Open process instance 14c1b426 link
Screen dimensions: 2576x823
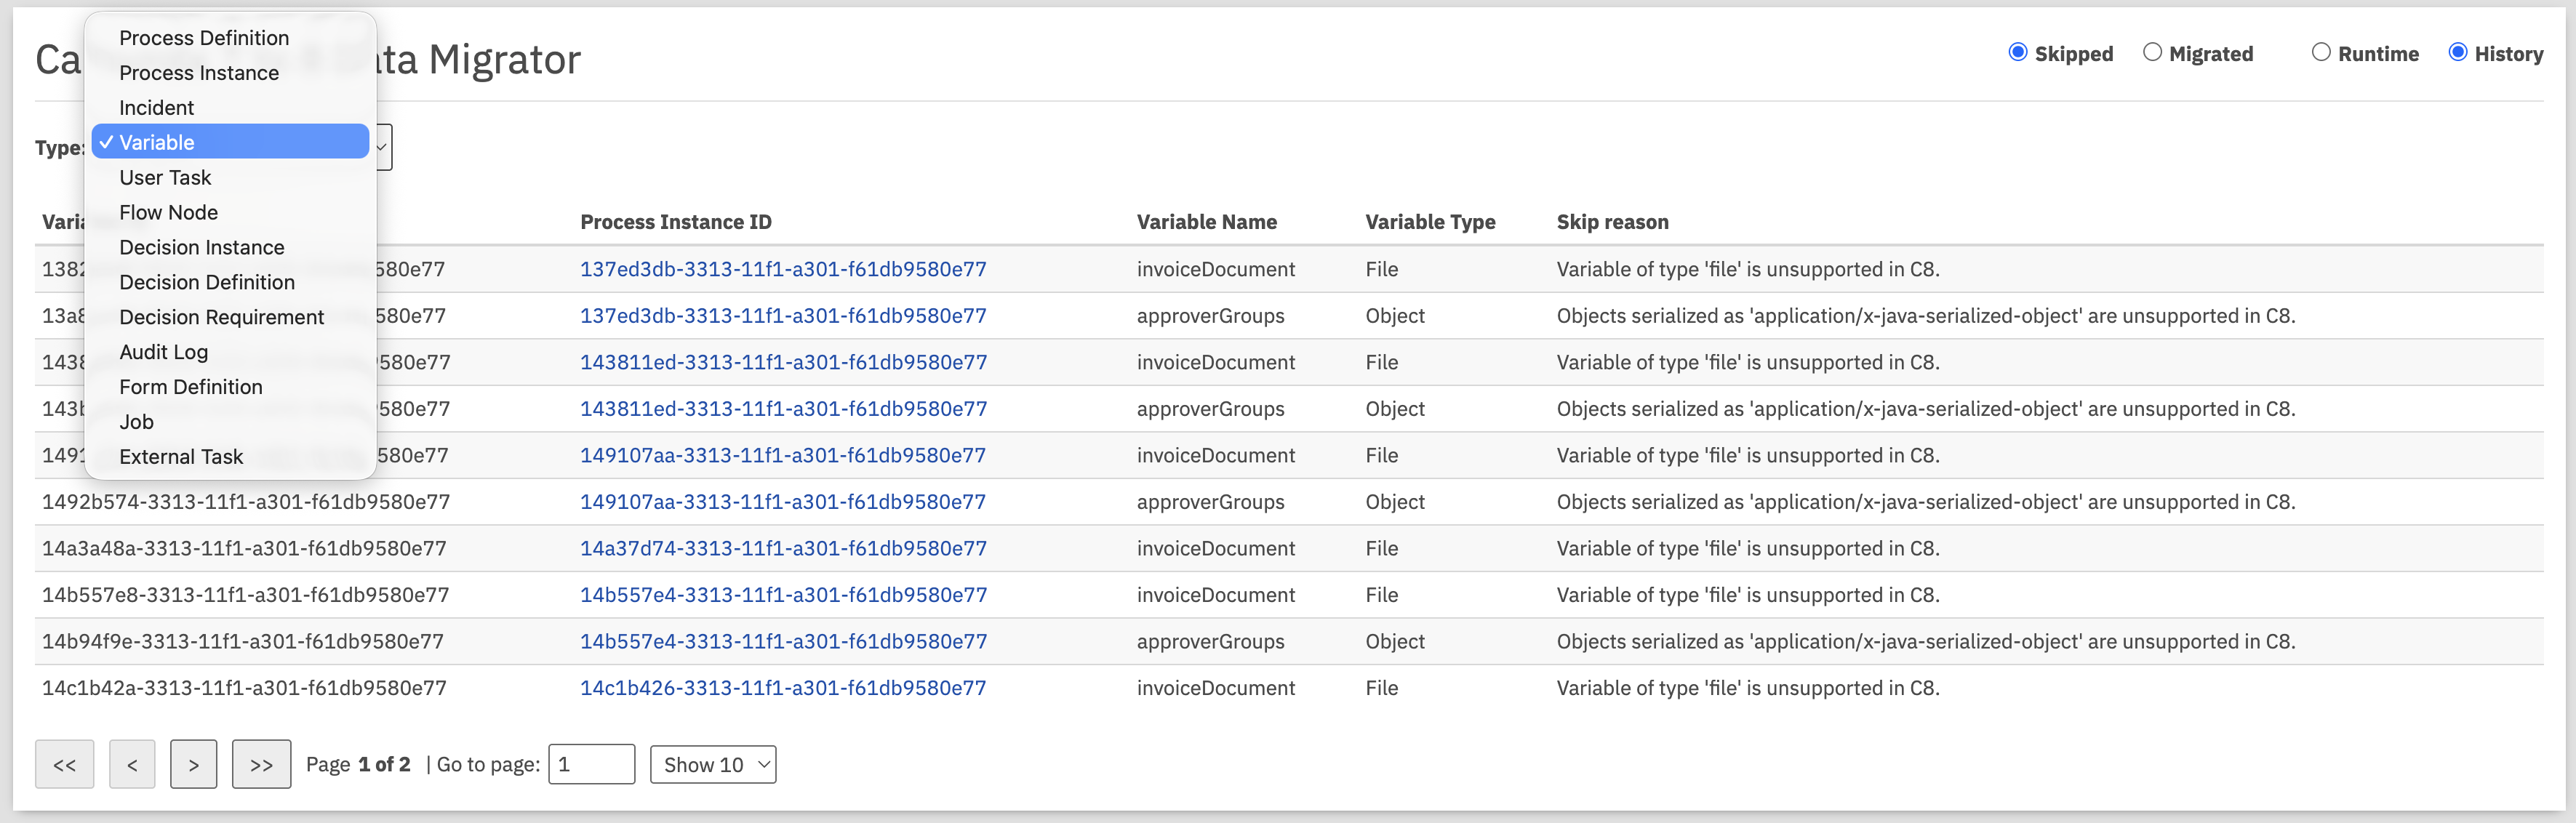(x=782, y=688)
